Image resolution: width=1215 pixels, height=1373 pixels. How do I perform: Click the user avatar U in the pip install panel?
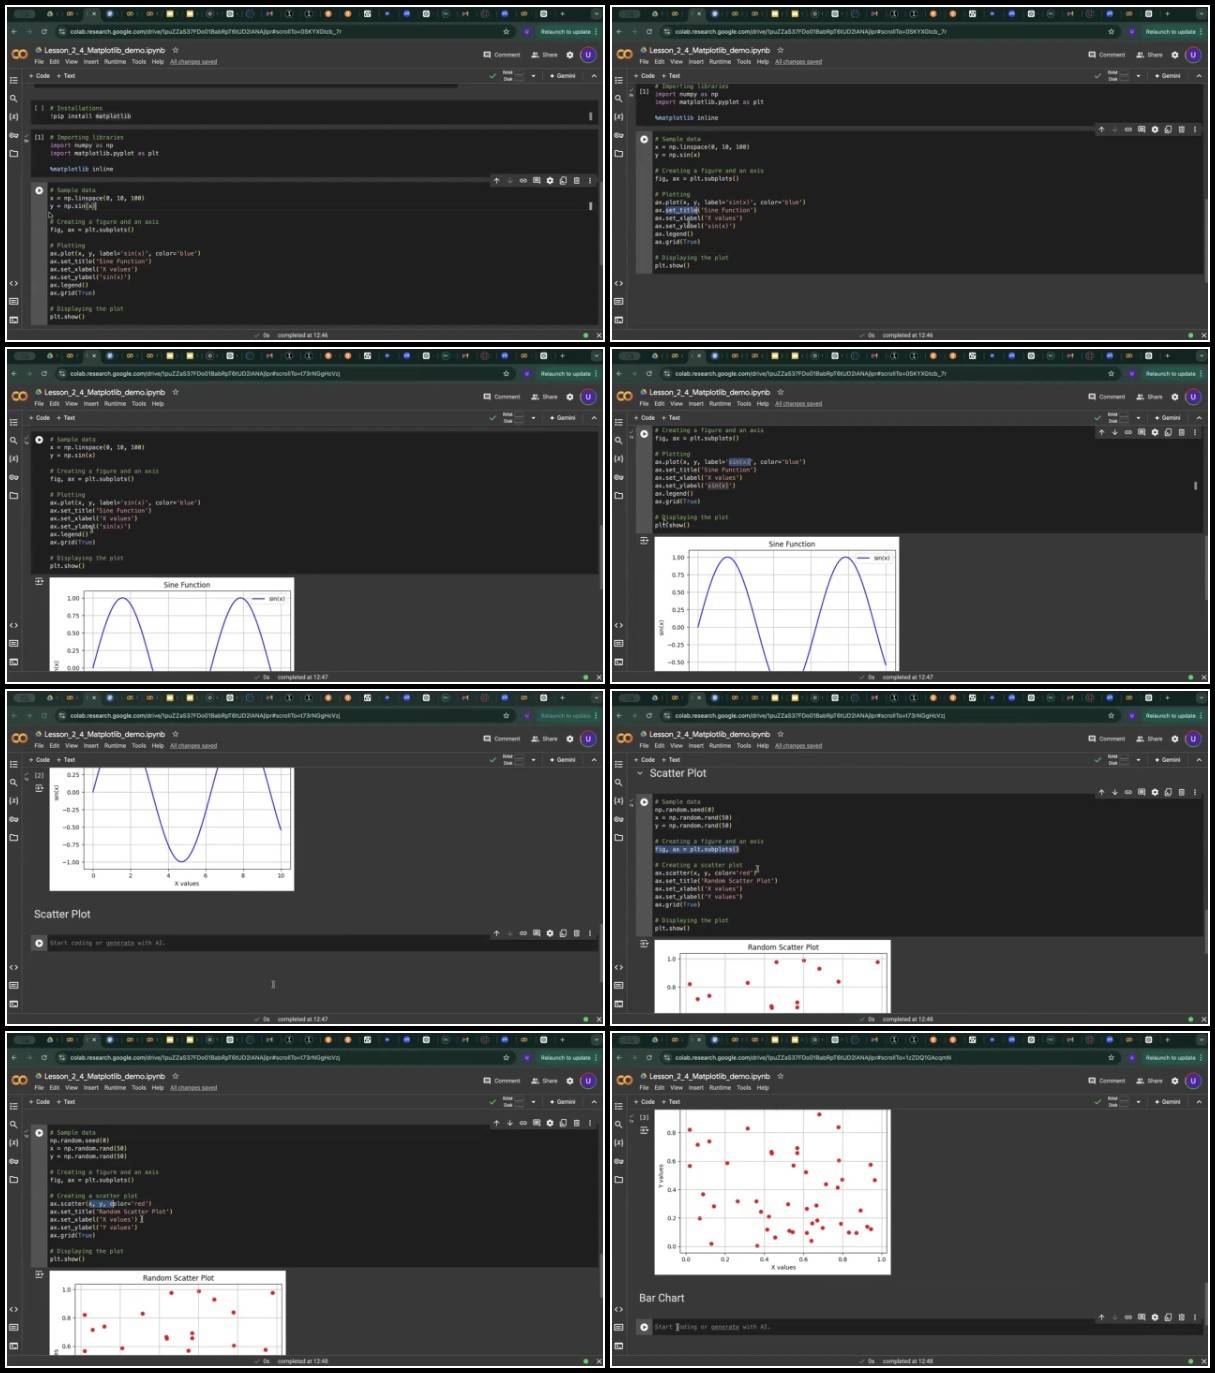588,55
